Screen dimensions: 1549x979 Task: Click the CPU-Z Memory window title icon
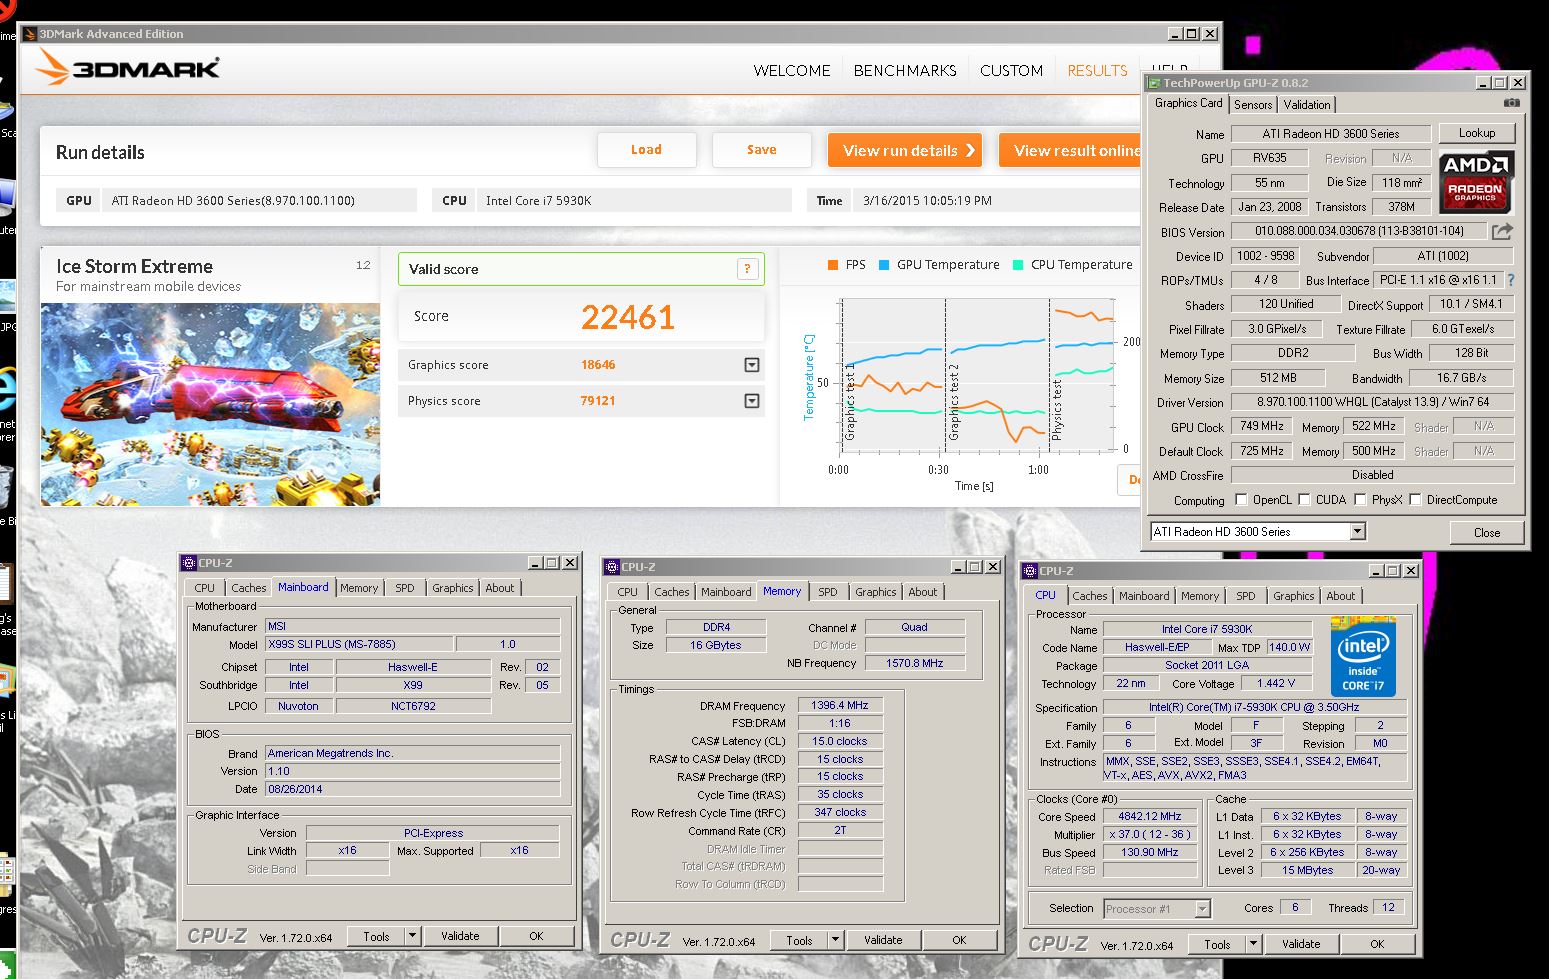(612, 567)
